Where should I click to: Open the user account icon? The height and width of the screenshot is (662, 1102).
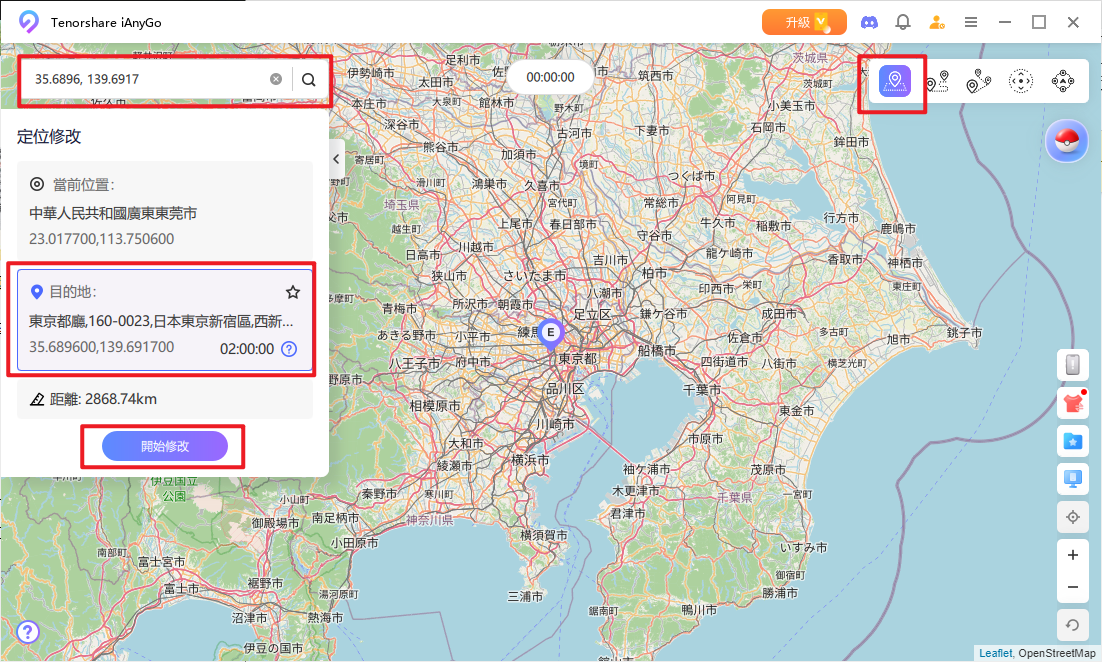tap(937, 22)
